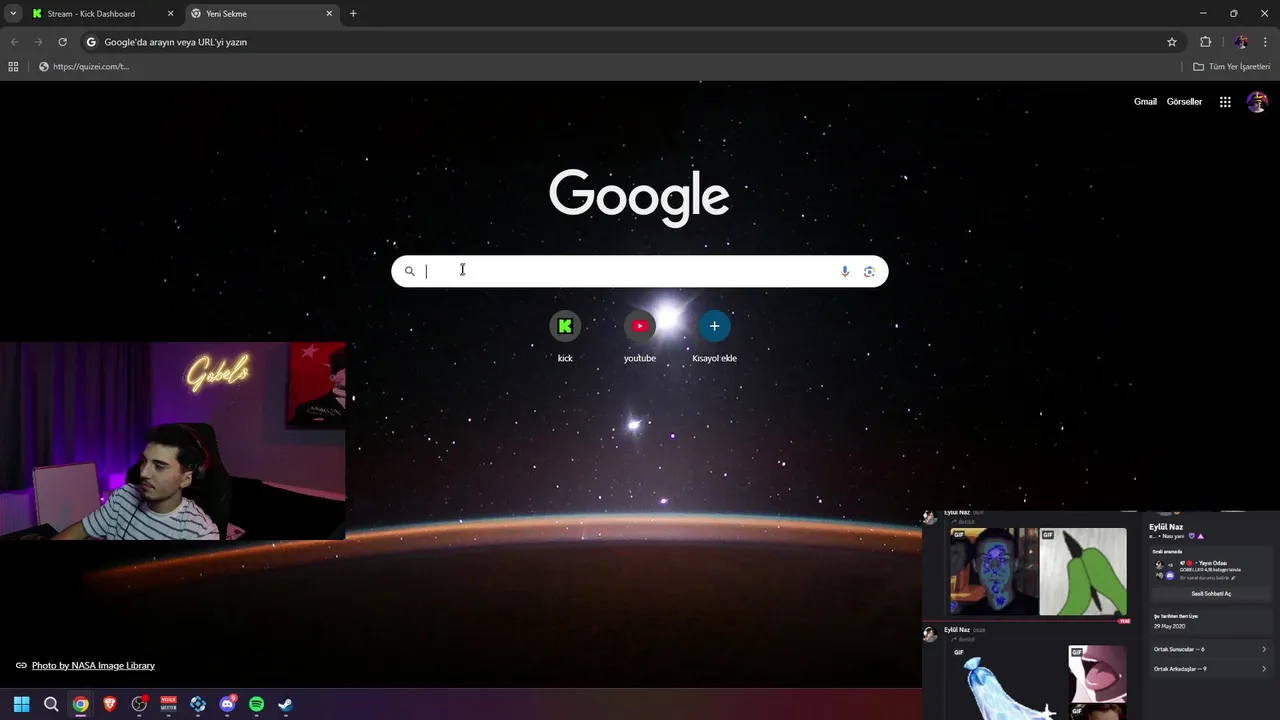
Task: Open the Google apps grid
Action: coord(1225,102)
